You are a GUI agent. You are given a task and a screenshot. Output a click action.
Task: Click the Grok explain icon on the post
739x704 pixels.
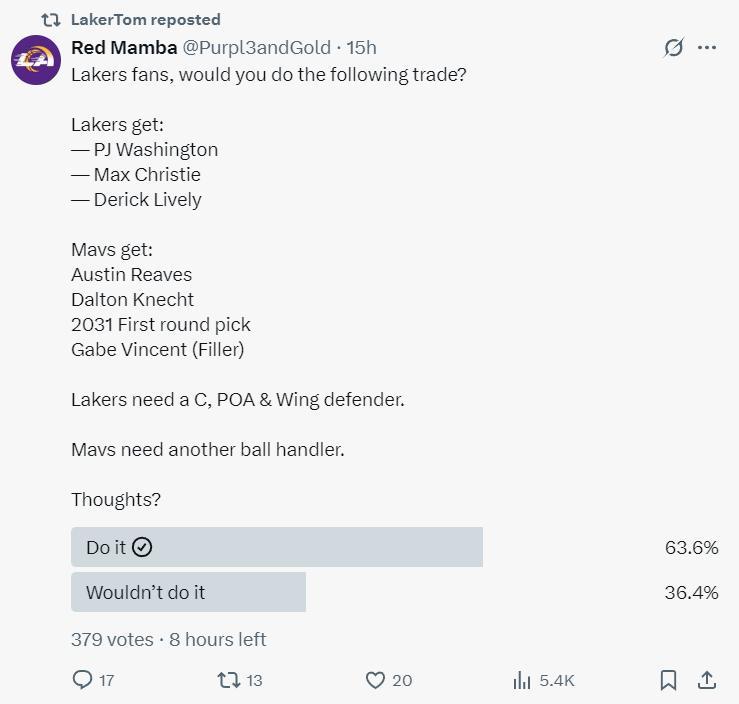[x=674, y=48]
